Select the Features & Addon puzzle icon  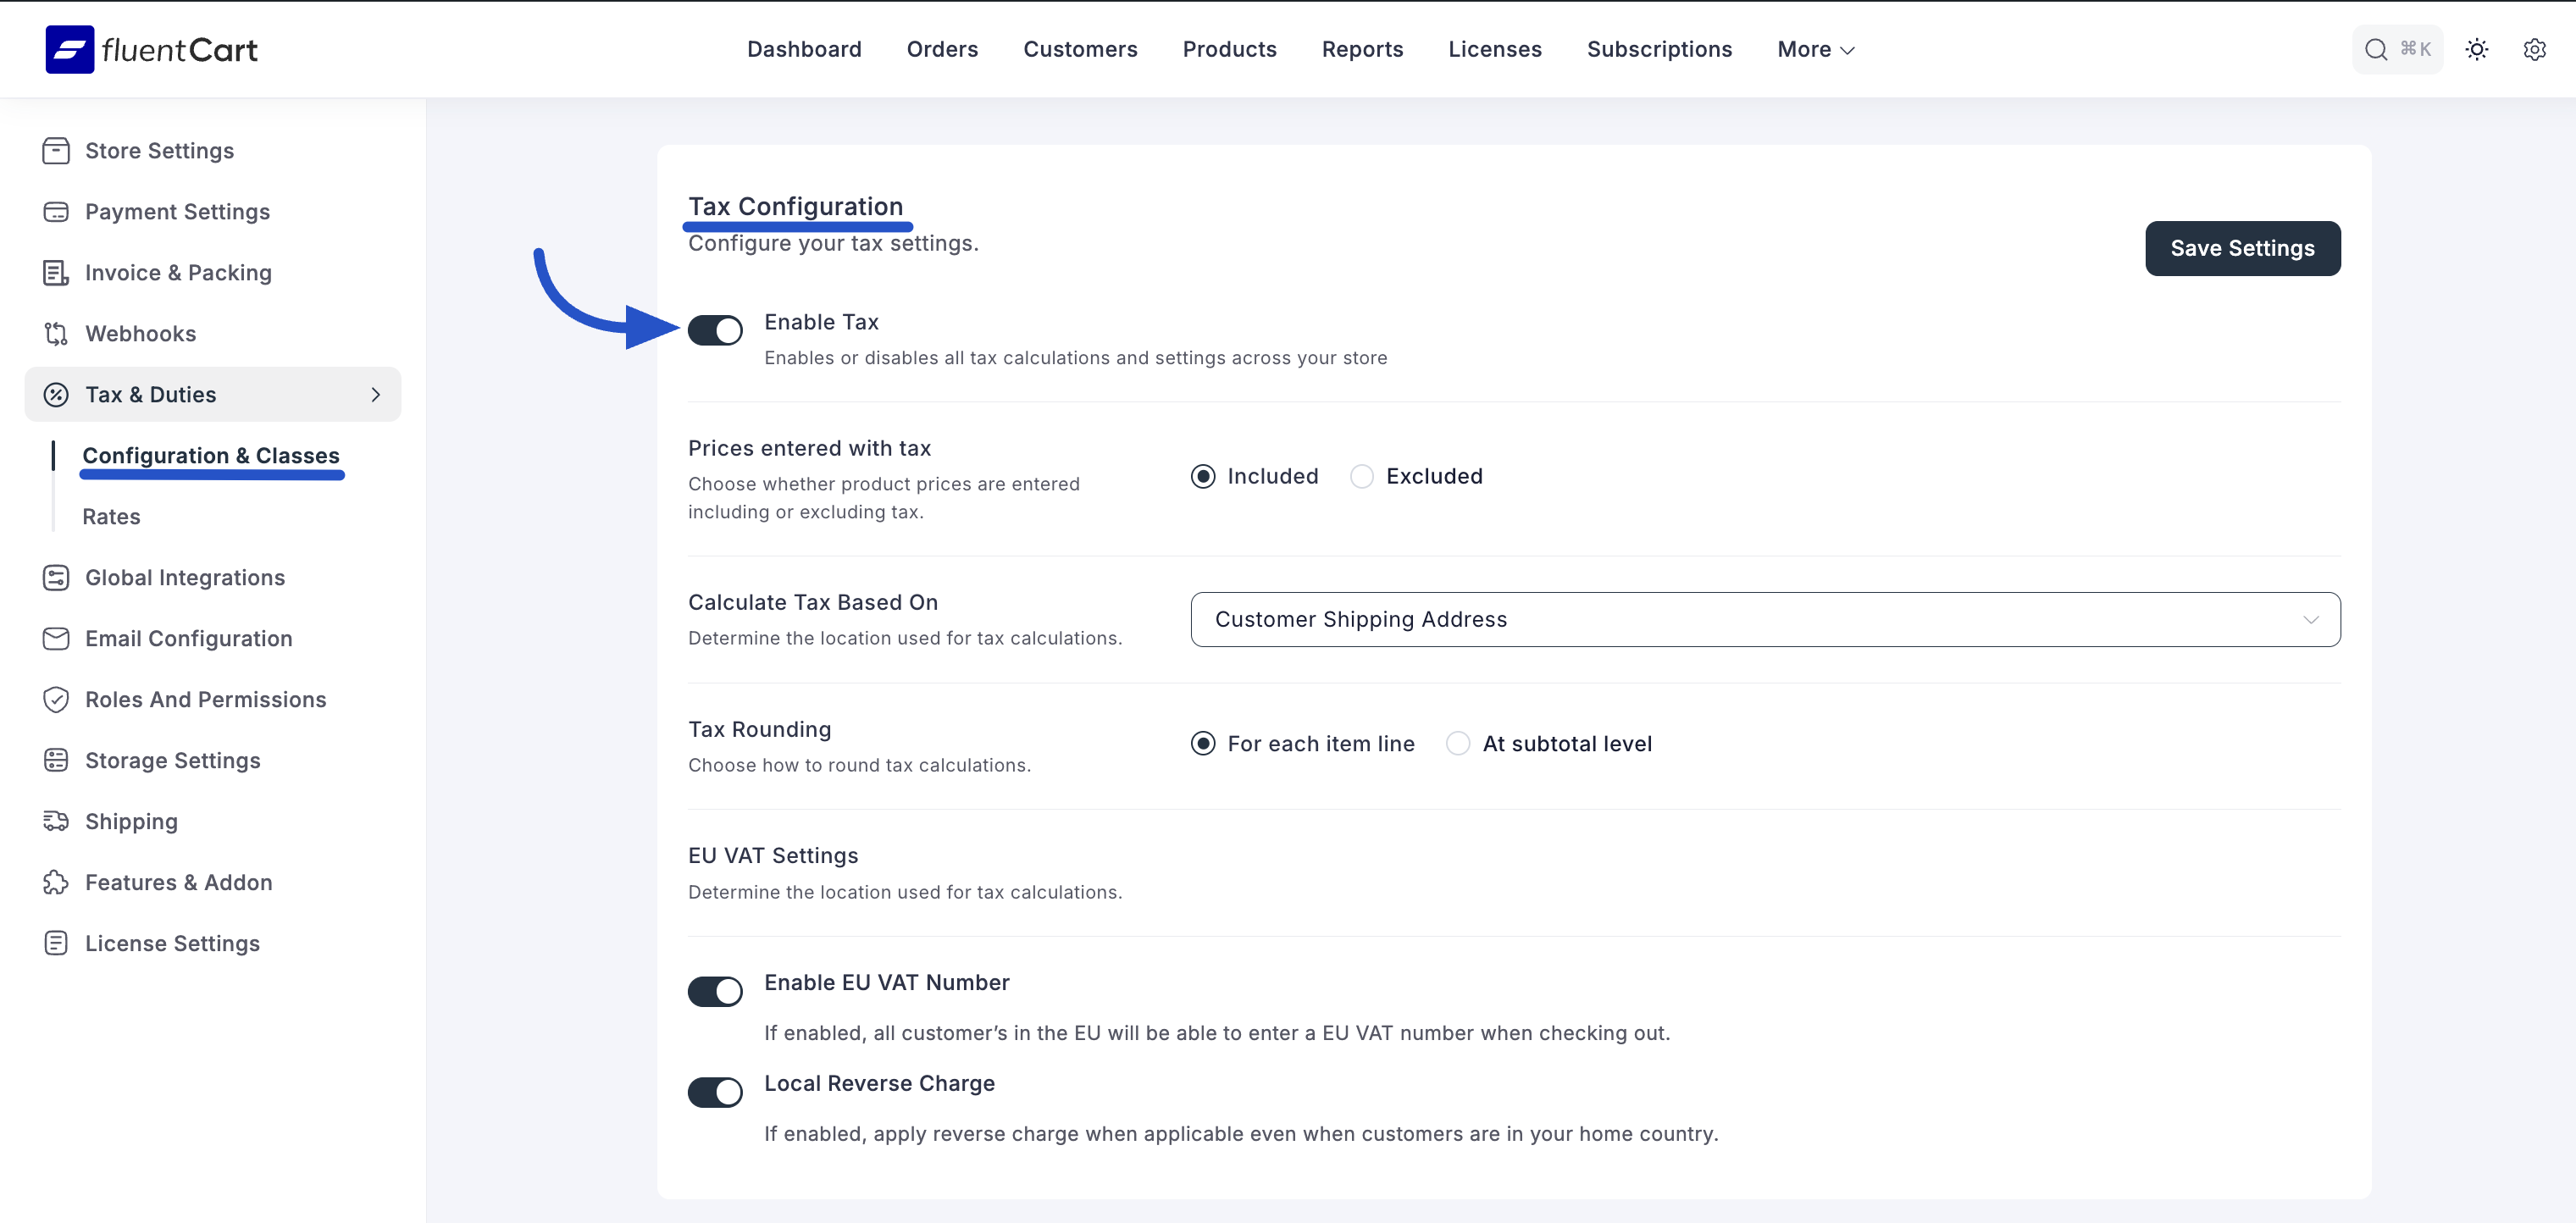click(x=56, y=882)
